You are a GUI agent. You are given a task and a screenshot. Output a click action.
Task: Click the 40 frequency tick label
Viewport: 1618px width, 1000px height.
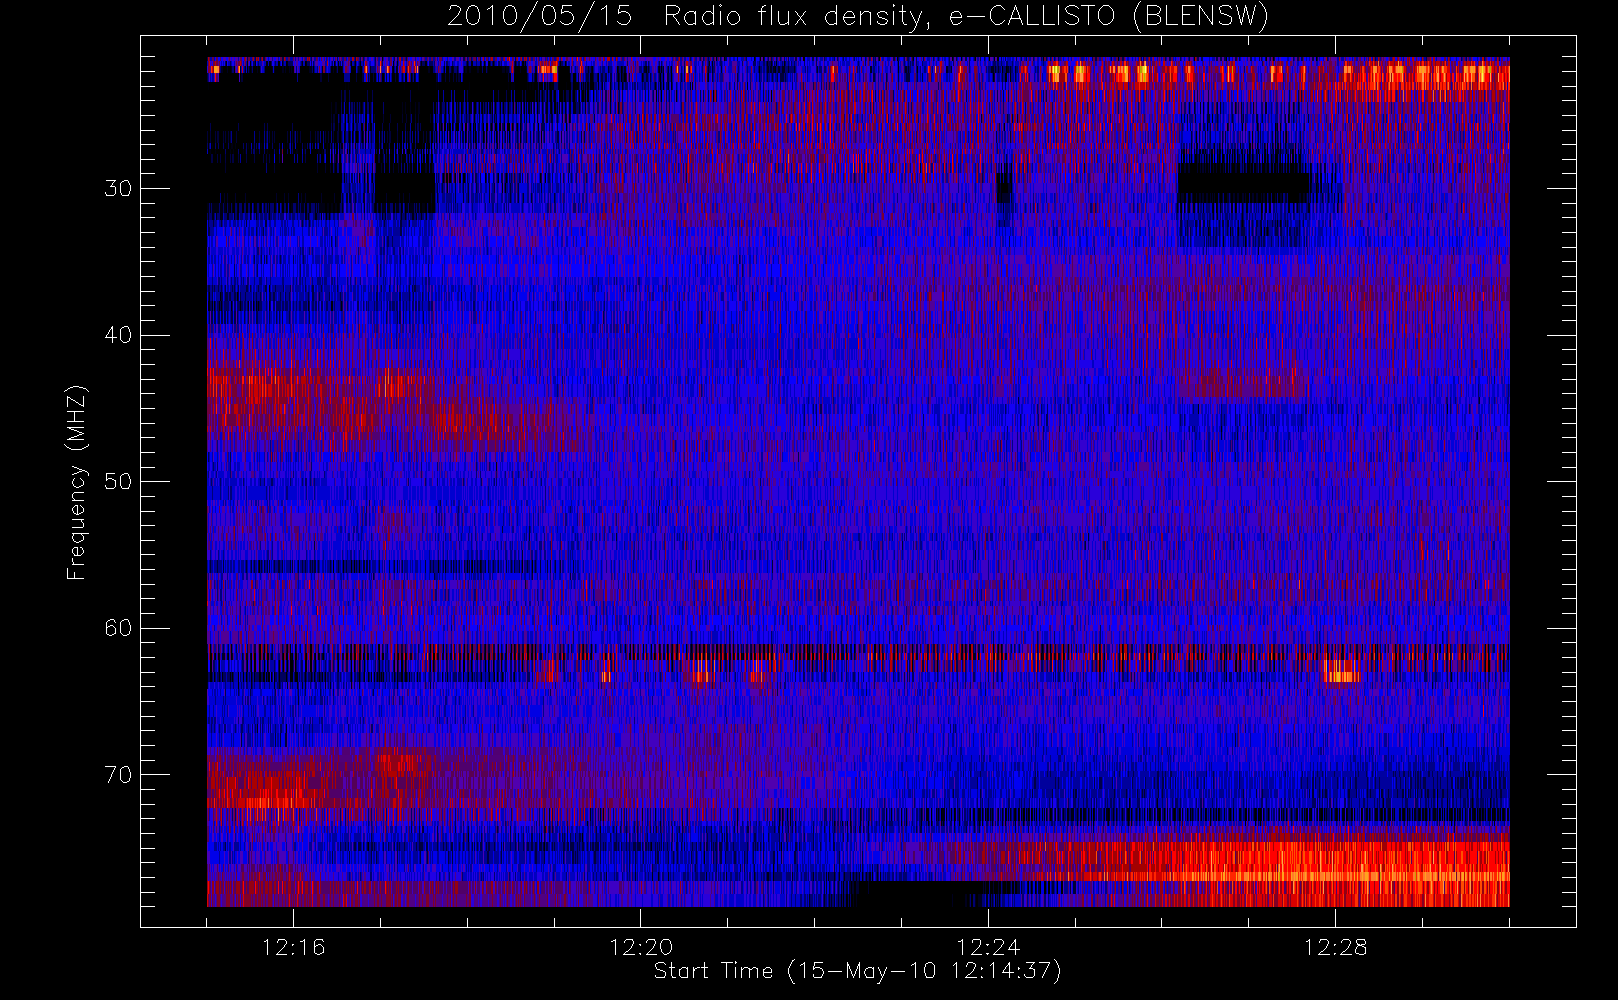(118, 335)
